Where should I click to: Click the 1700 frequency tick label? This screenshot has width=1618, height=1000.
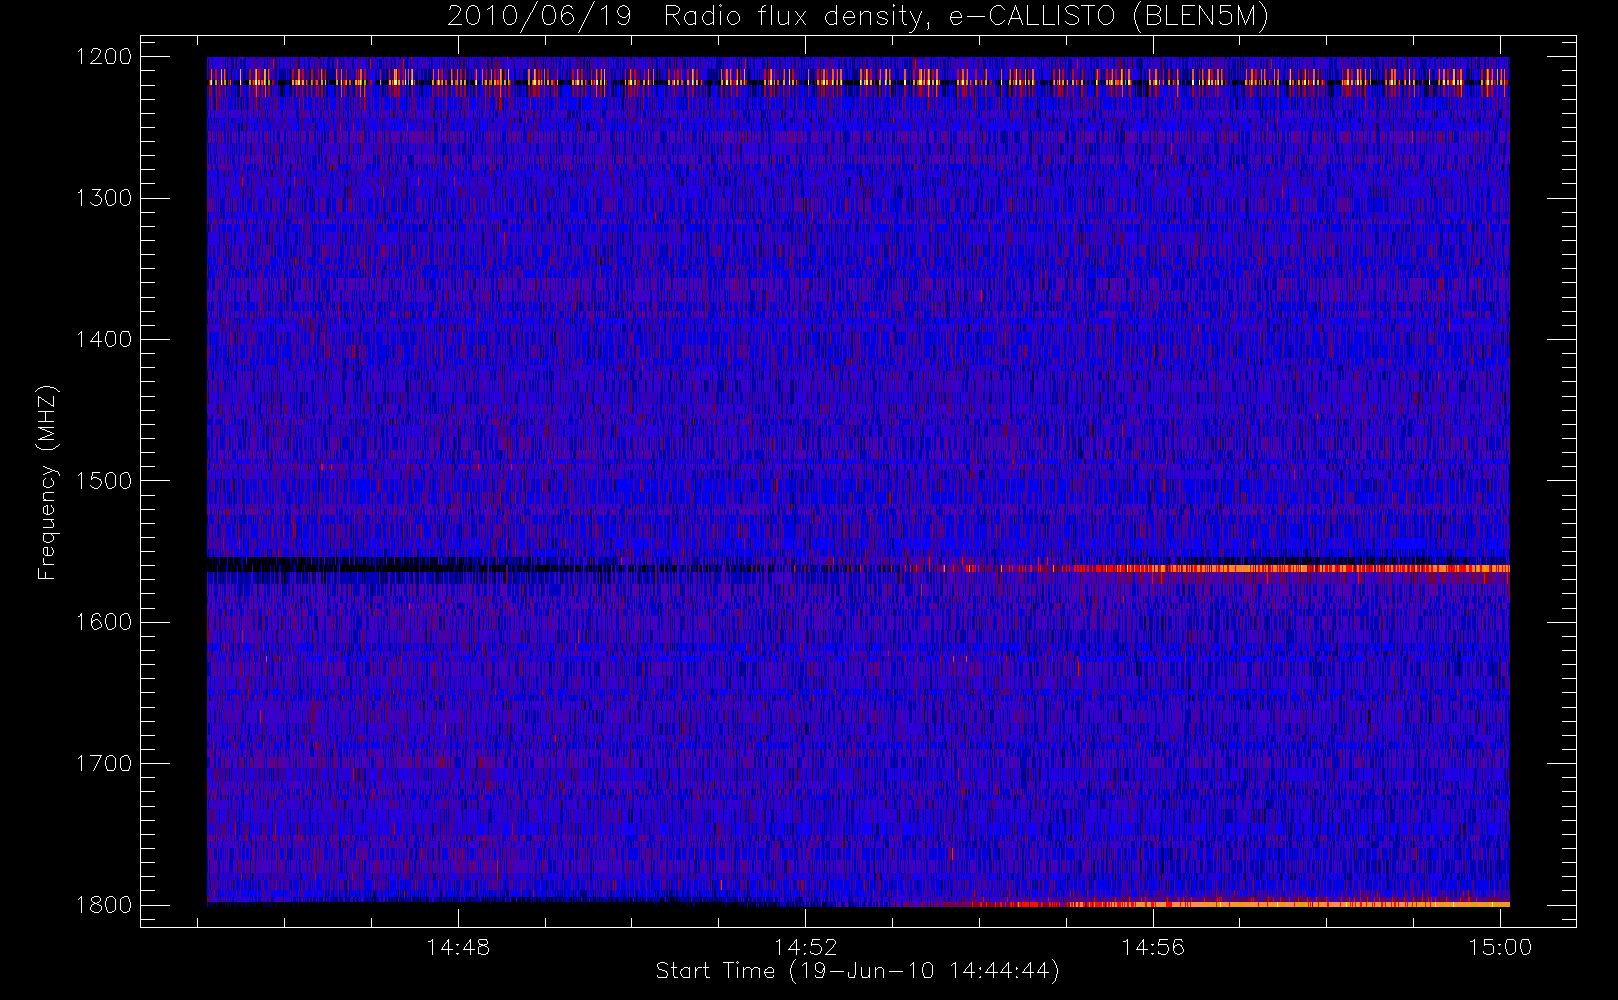[x=104, y=763]
